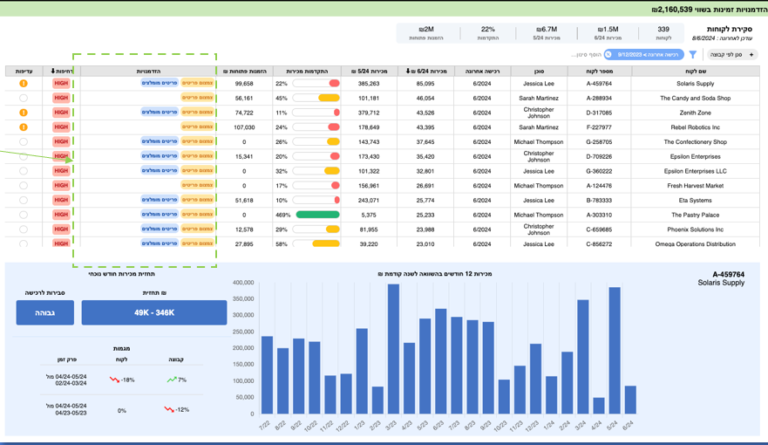768x445 pixels.
Task: Sort by the urgency column header arrow
Action: 53,71
